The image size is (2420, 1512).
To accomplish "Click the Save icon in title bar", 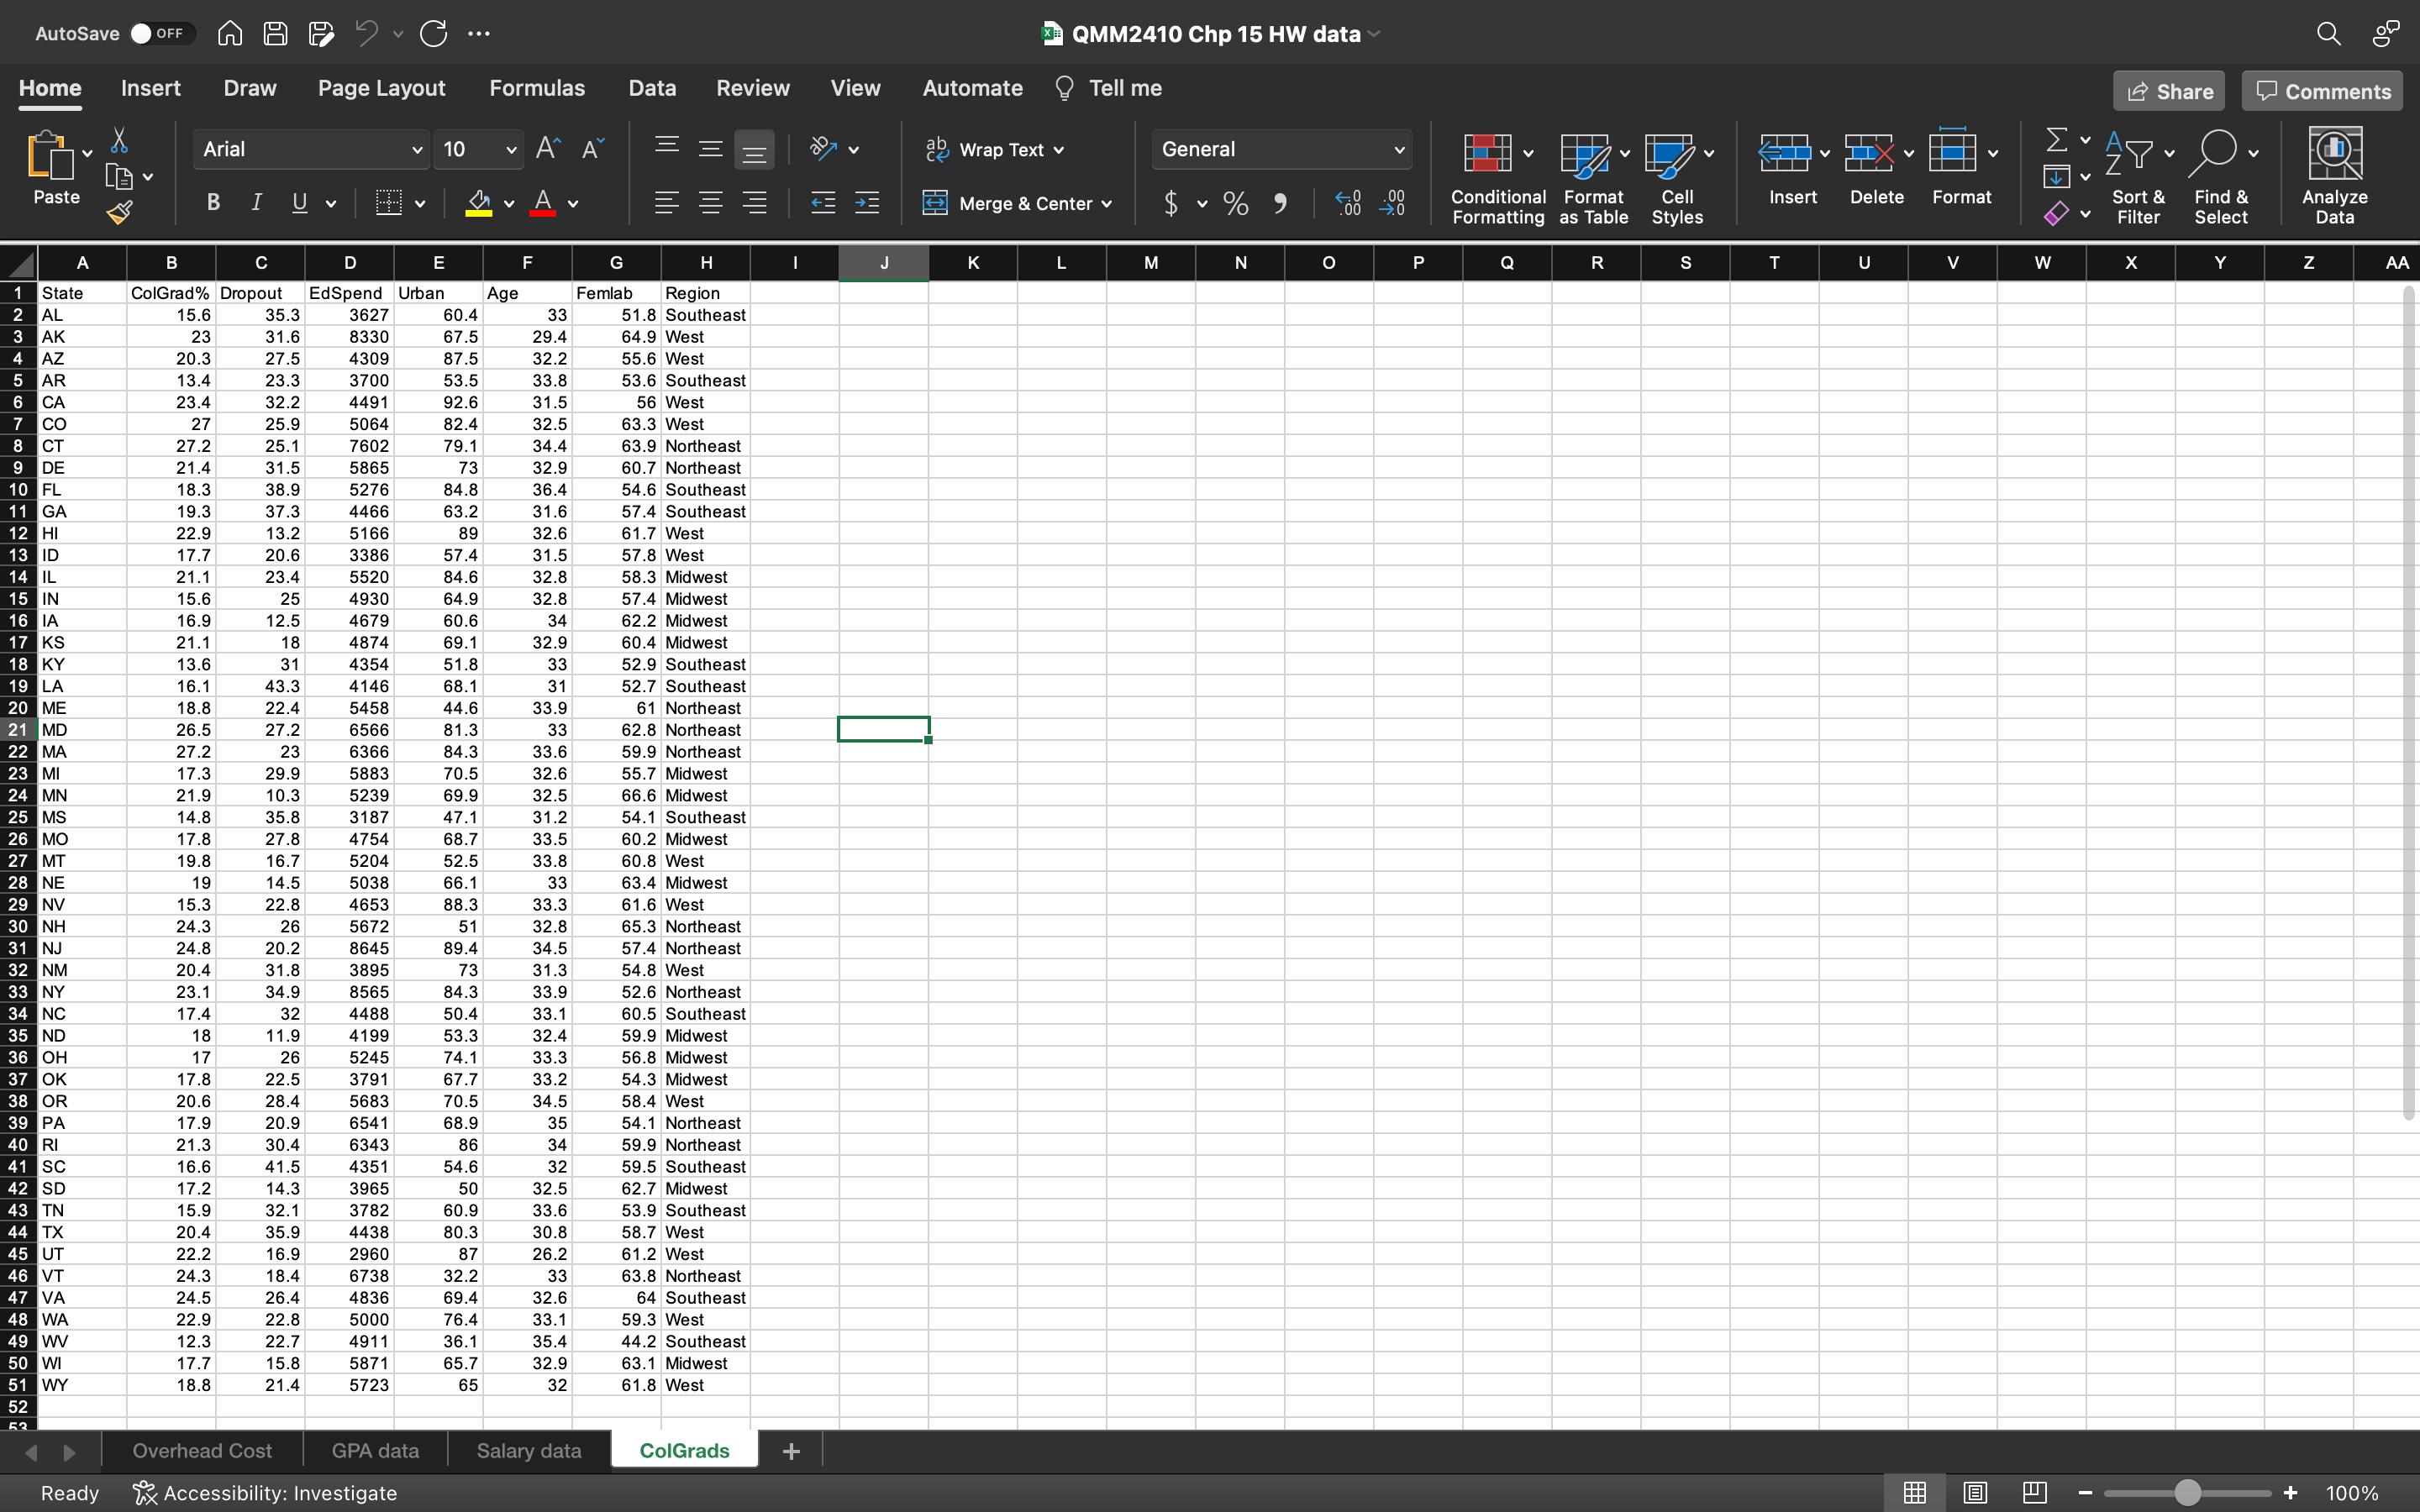I will [275, 33].
